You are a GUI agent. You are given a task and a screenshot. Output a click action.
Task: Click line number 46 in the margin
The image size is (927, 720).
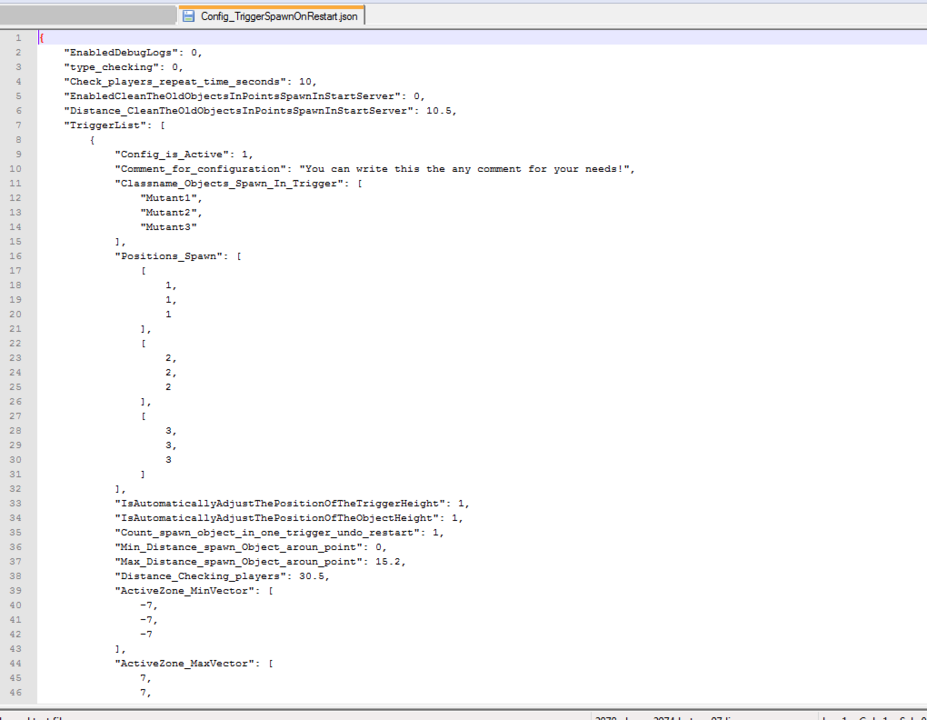tap(15, 693)
